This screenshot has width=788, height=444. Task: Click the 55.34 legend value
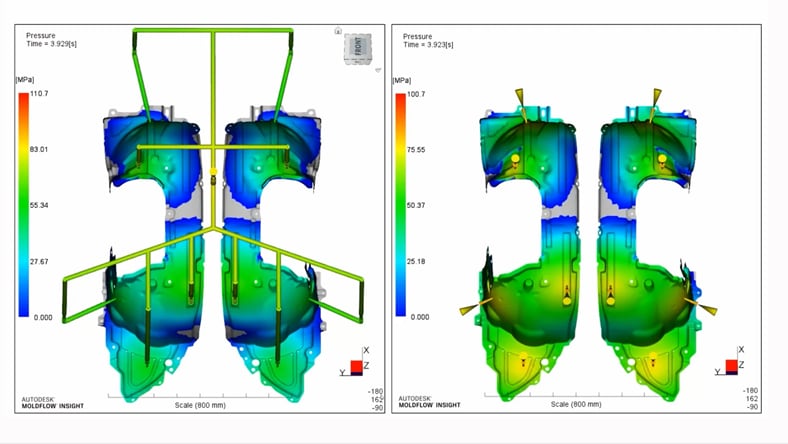pyautogui.click(x=39, y=205)
